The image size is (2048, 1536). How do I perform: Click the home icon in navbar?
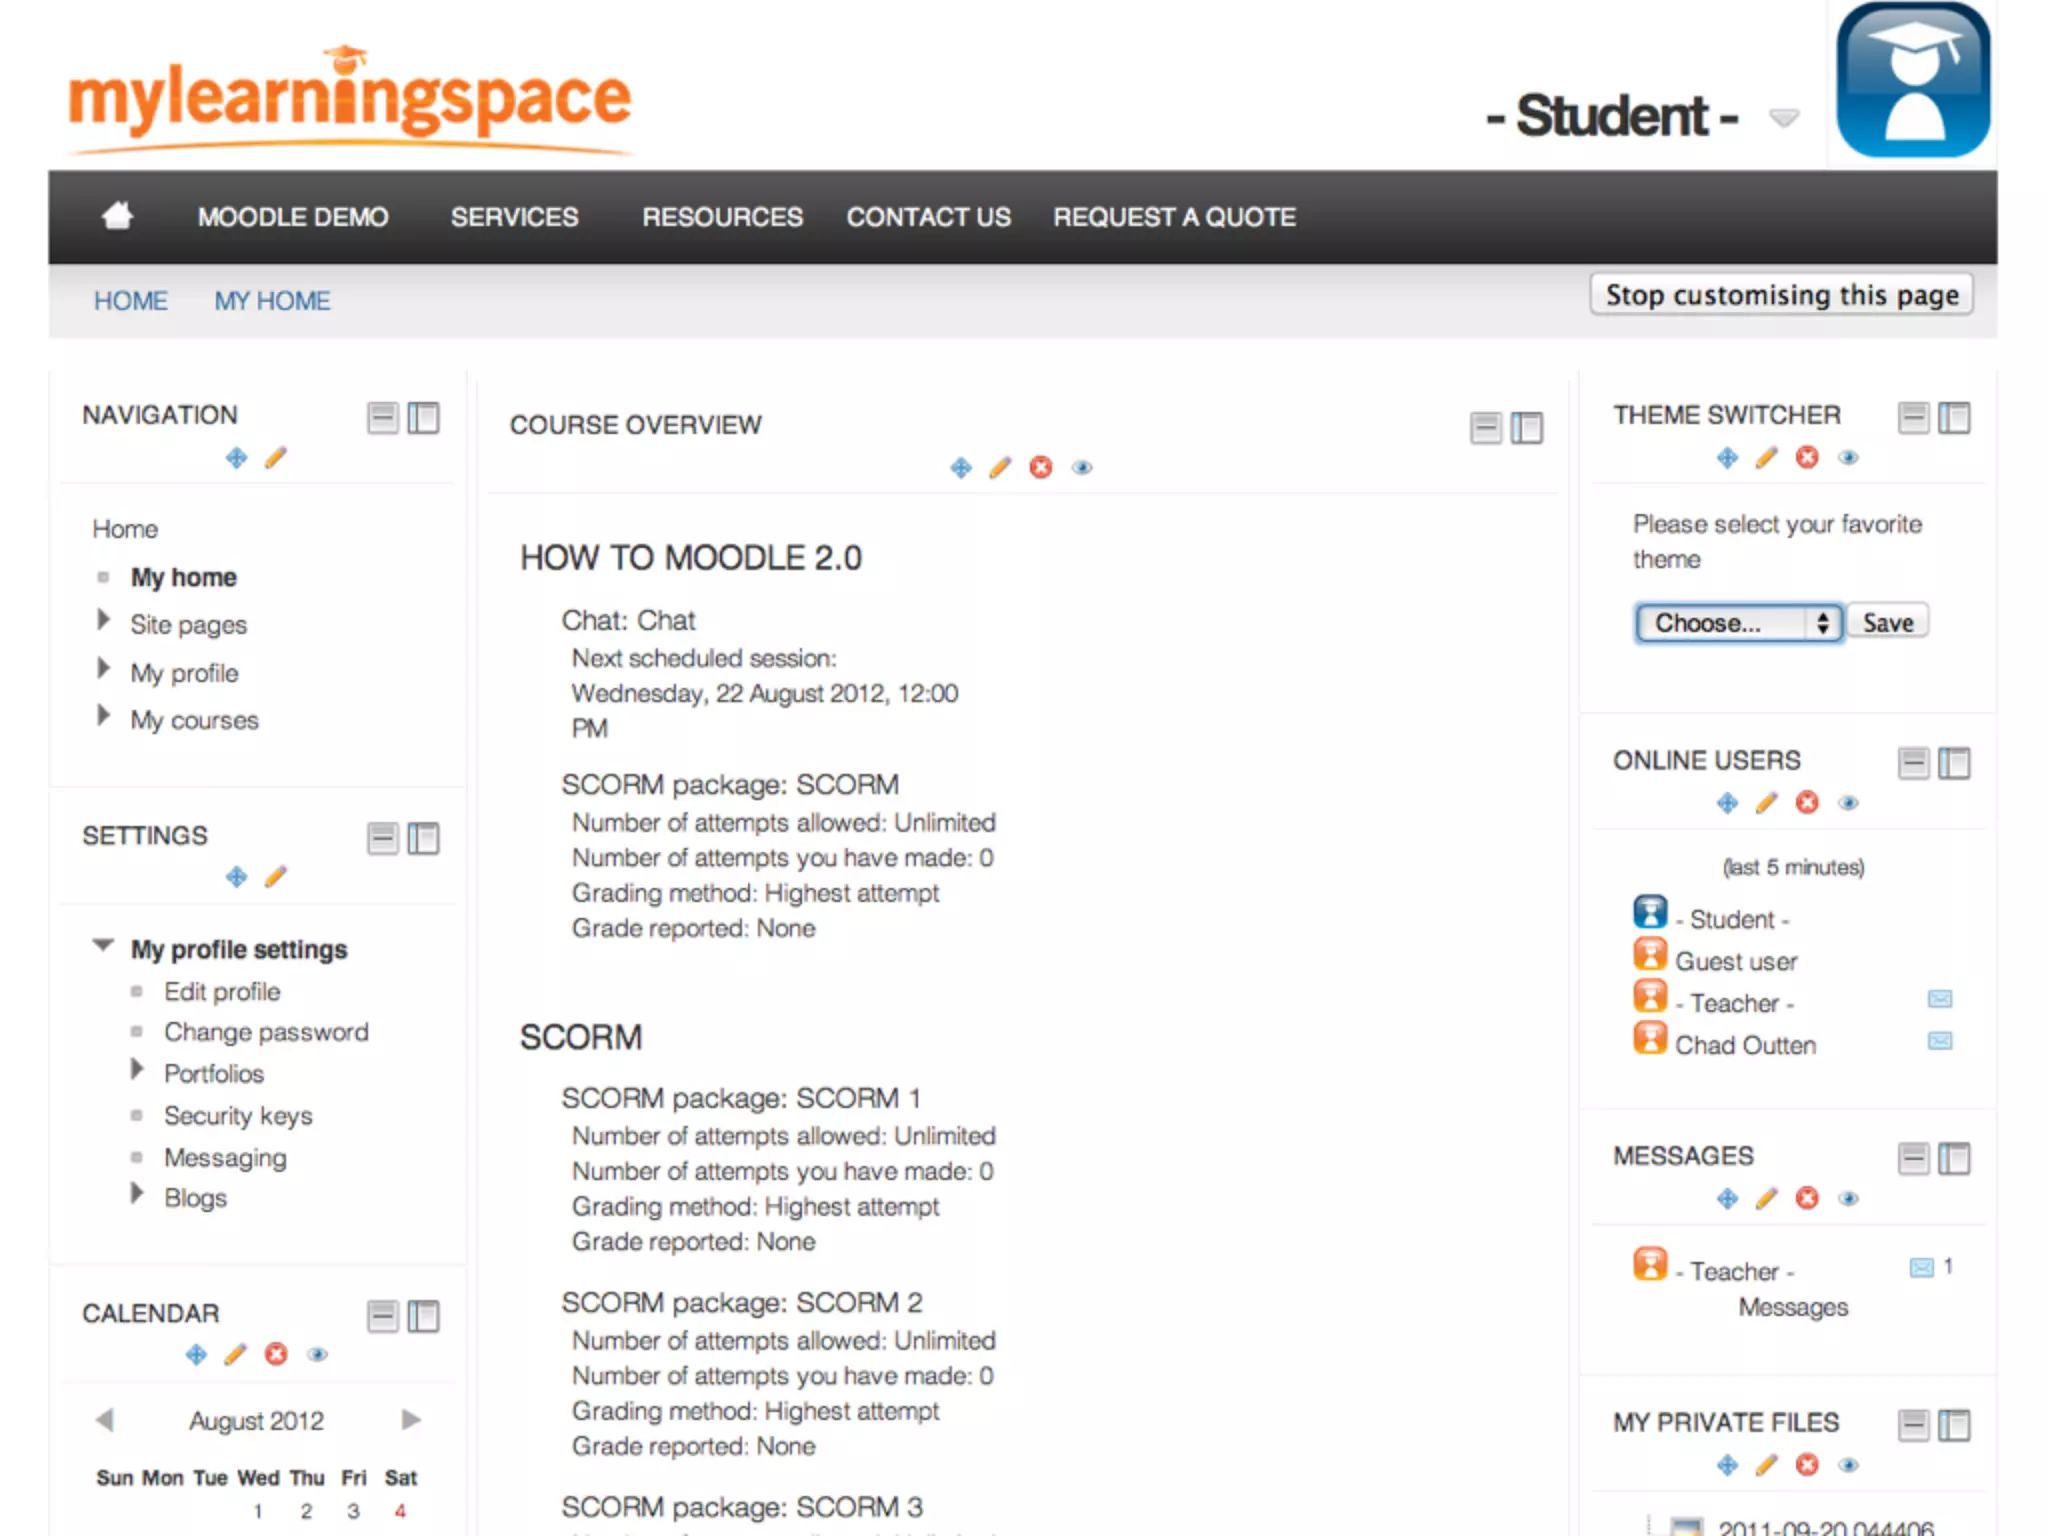[118, 216]
